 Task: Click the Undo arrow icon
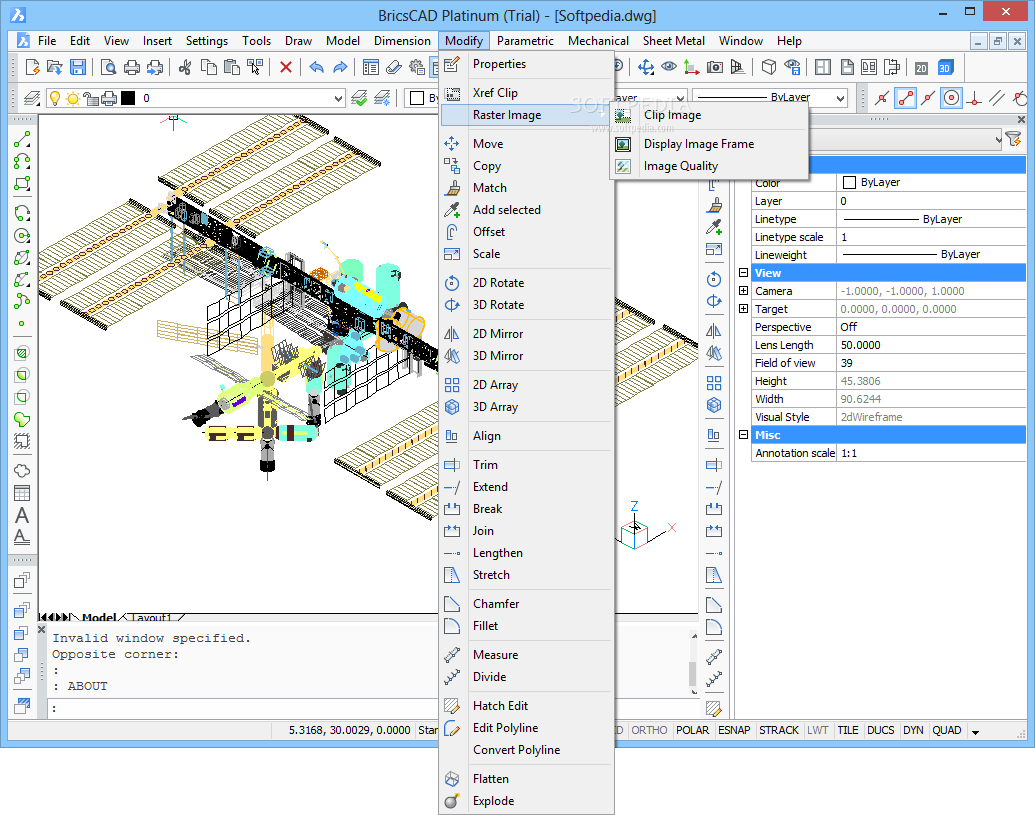pos(317,67)
